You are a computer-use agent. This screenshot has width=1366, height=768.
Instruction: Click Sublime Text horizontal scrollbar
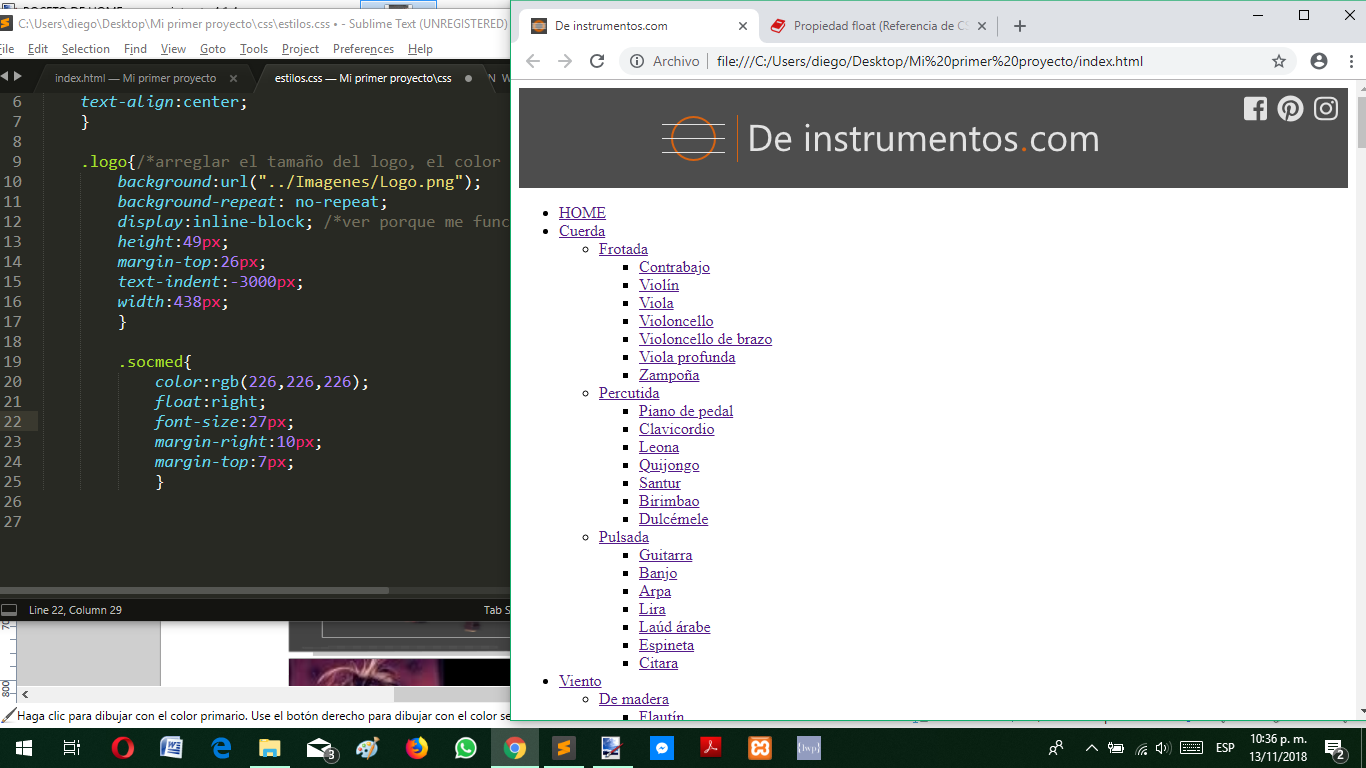(x=195, y=590)
